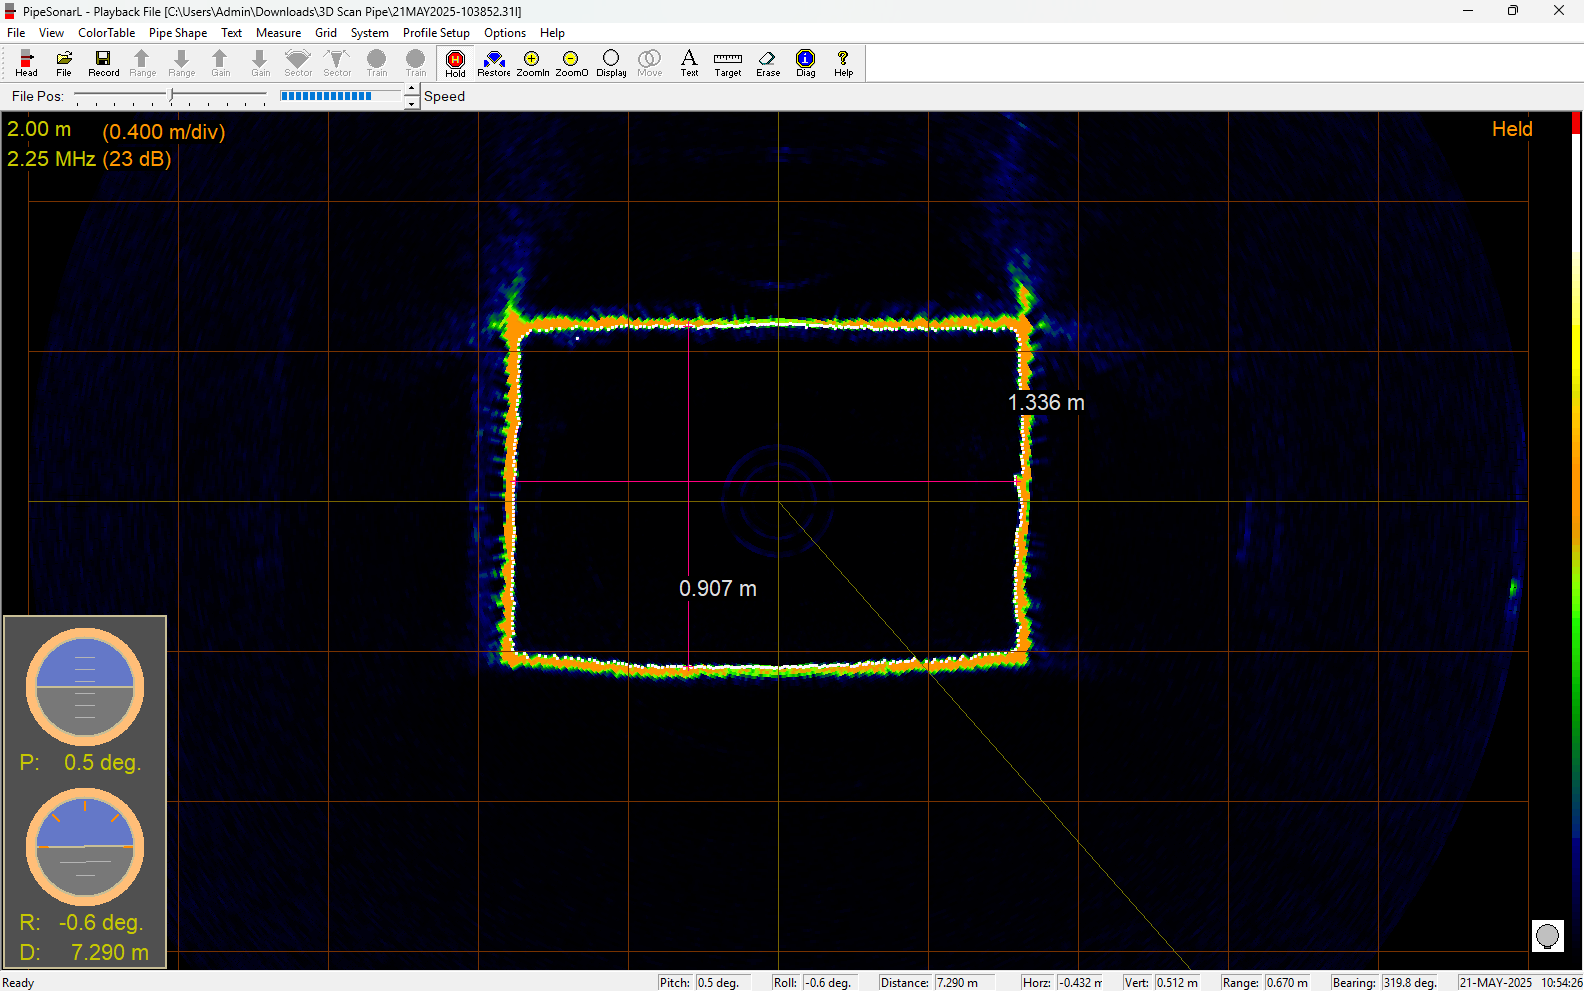Open the ColorTable menu

click(106, 33)
